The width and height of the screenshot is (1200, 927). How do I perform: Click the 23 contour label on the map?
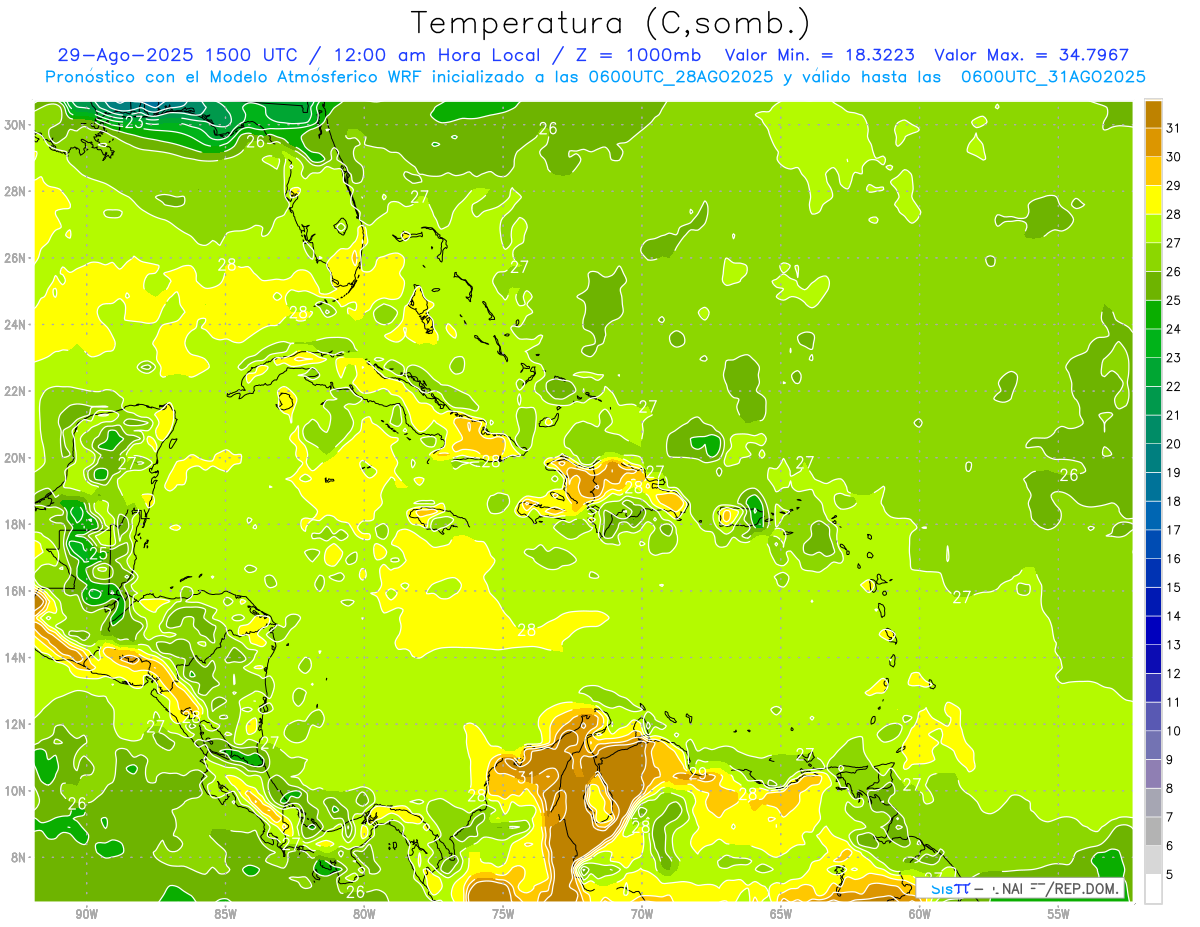click(134, 122)
